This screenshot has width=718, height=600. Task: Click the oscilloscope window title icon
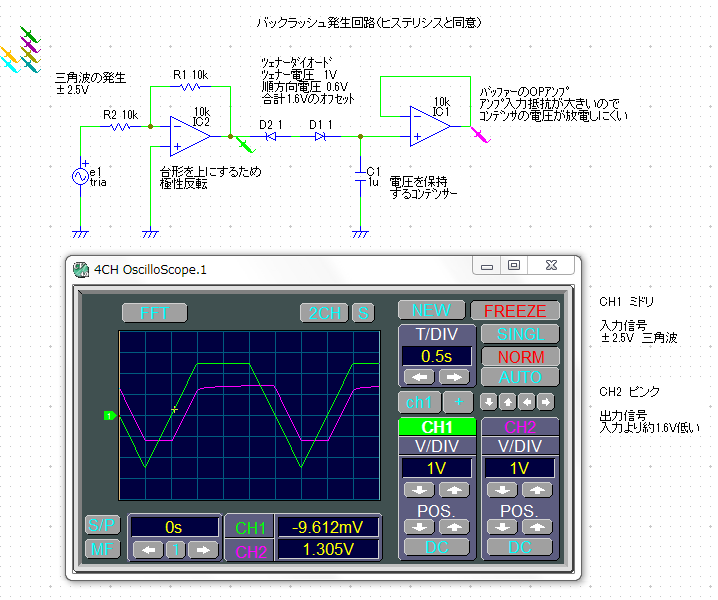tap(81, 269)
